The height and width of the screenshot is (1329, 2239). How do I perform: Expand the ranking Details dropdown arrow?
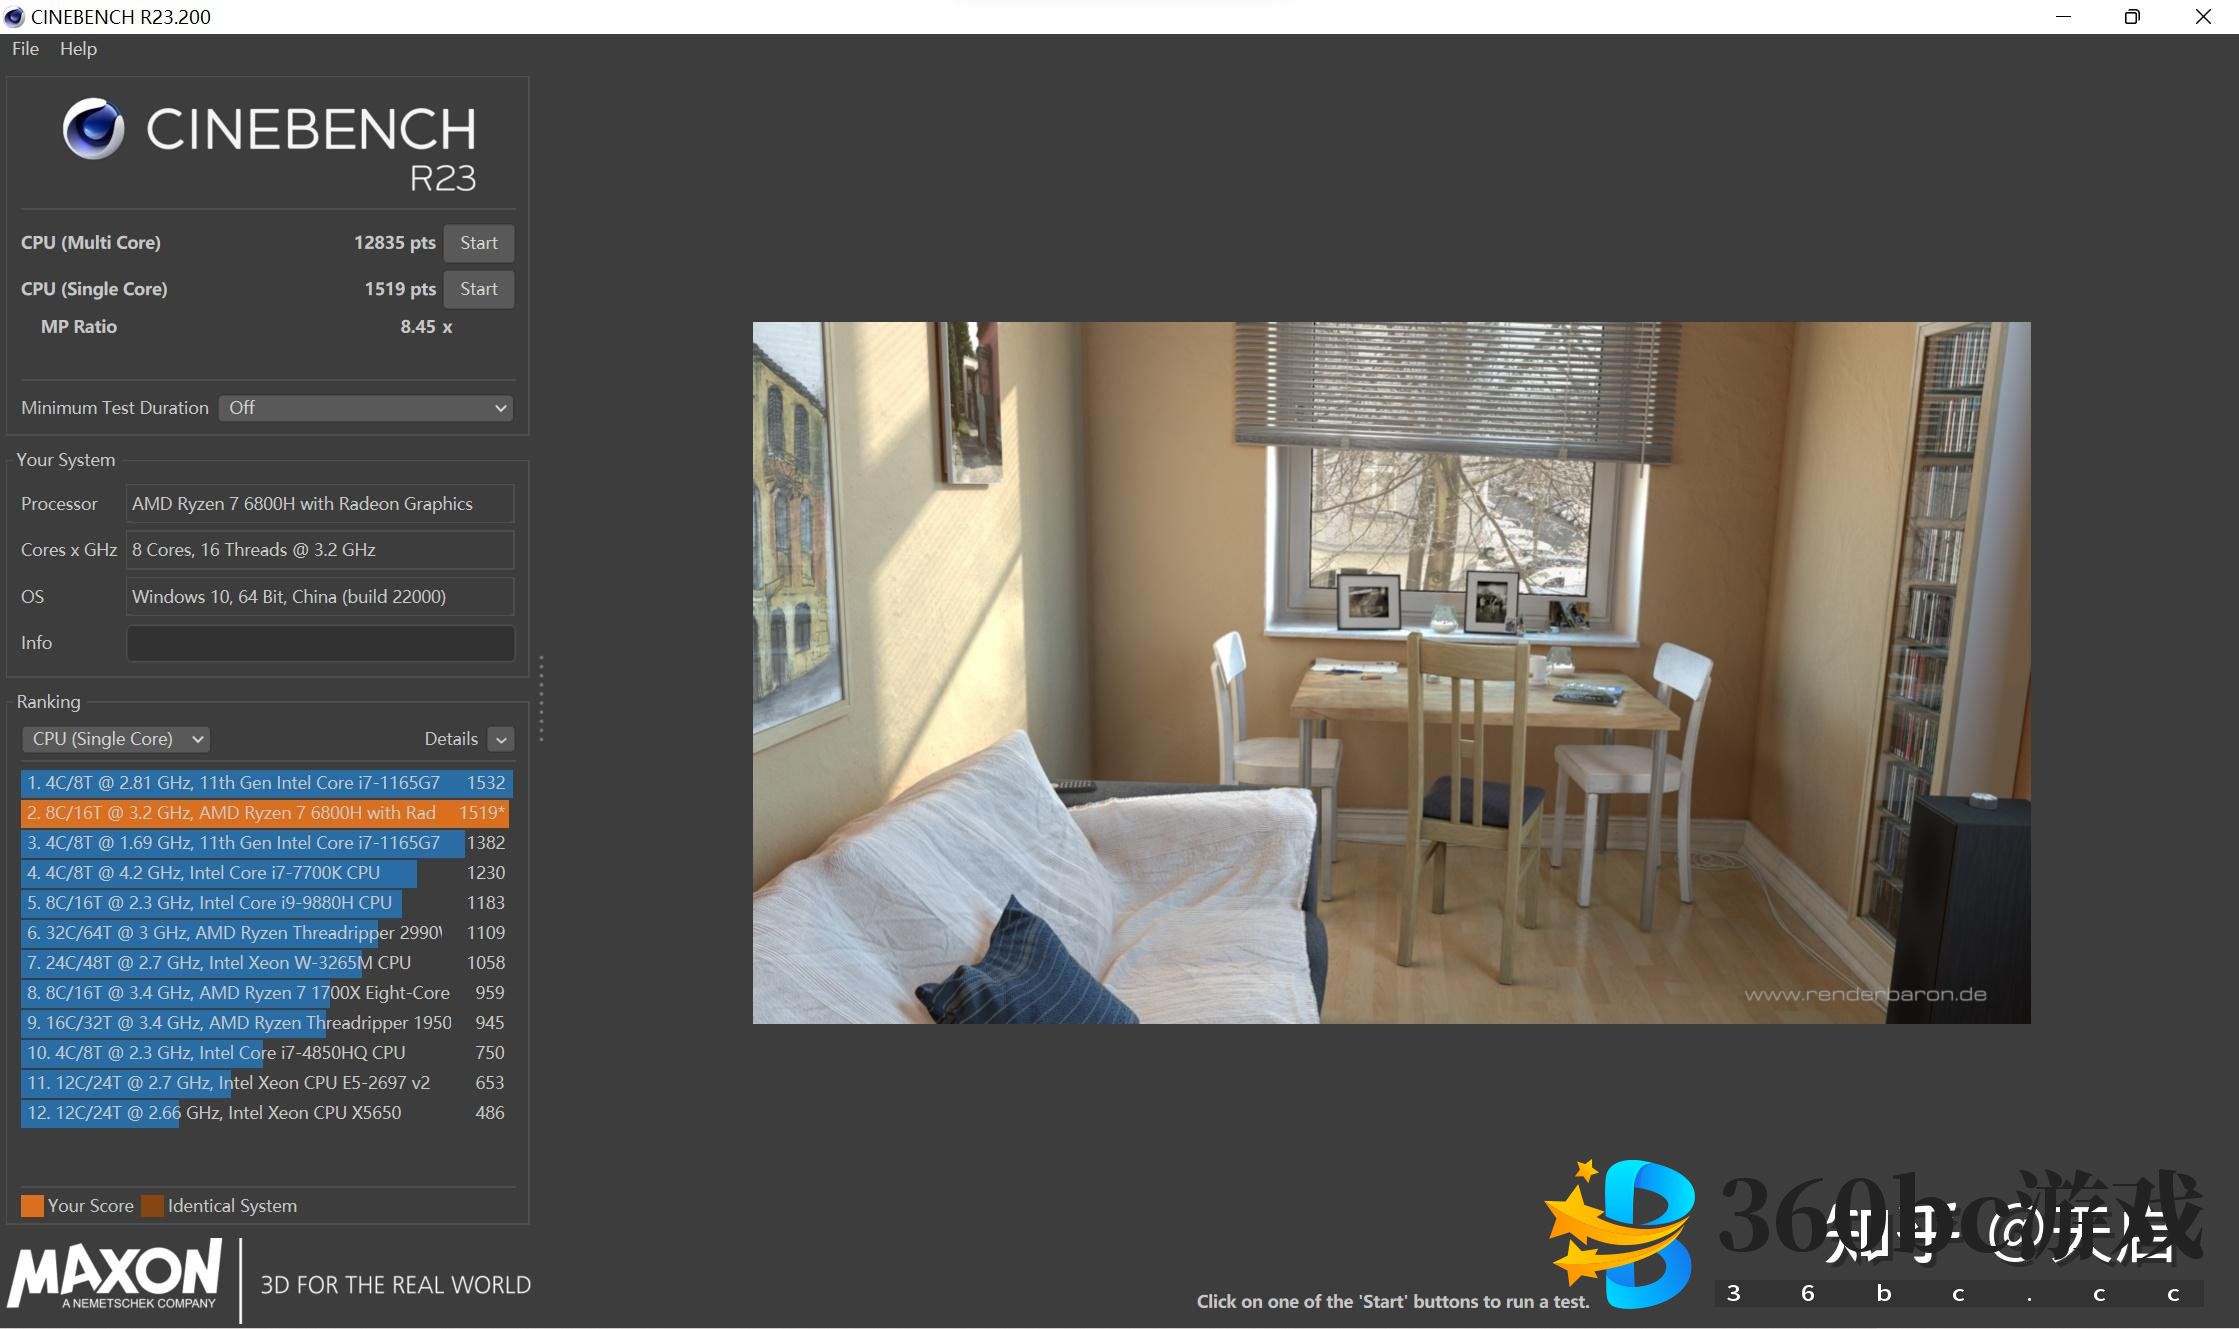[501, 739]
